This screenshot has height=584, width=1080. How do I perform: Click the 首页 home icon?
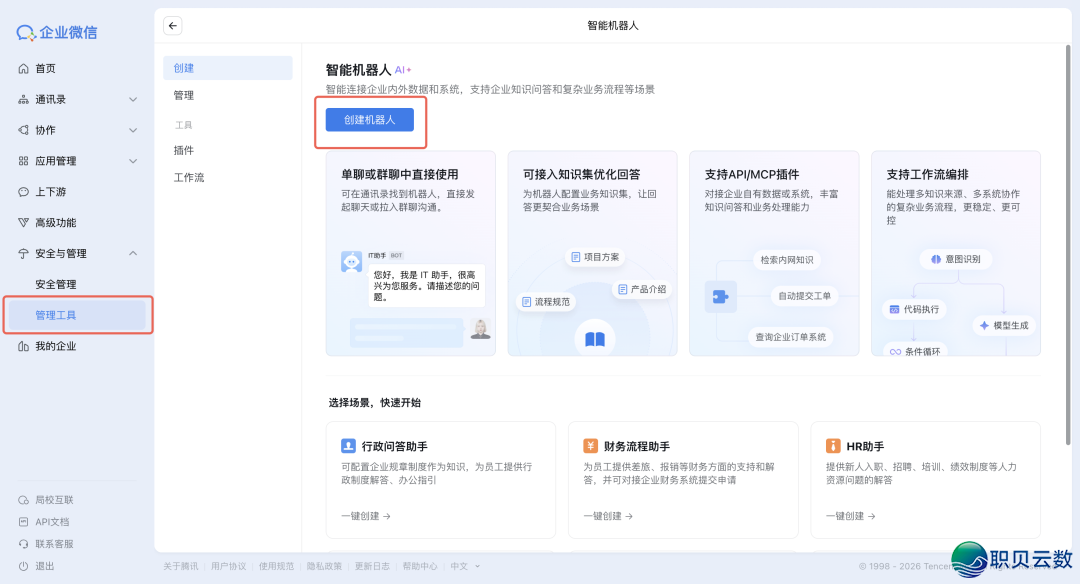pos(22,69)
